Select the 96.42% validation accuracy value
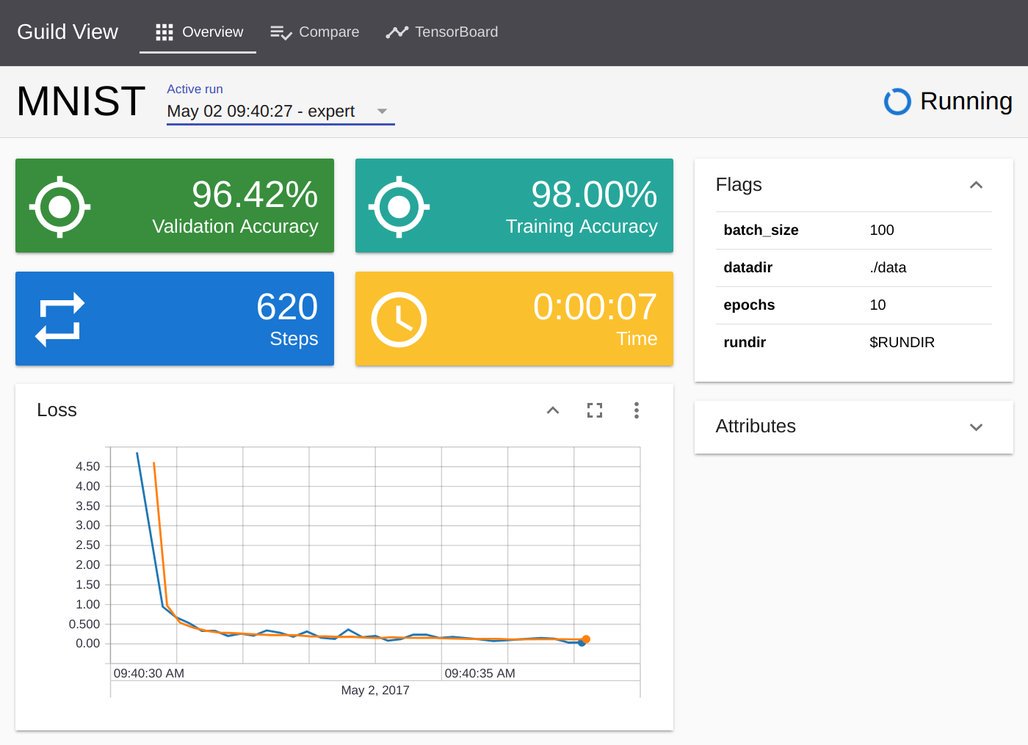Image resolution: width=1028 pixels, height=745 pixels. (x=254, y=194)
